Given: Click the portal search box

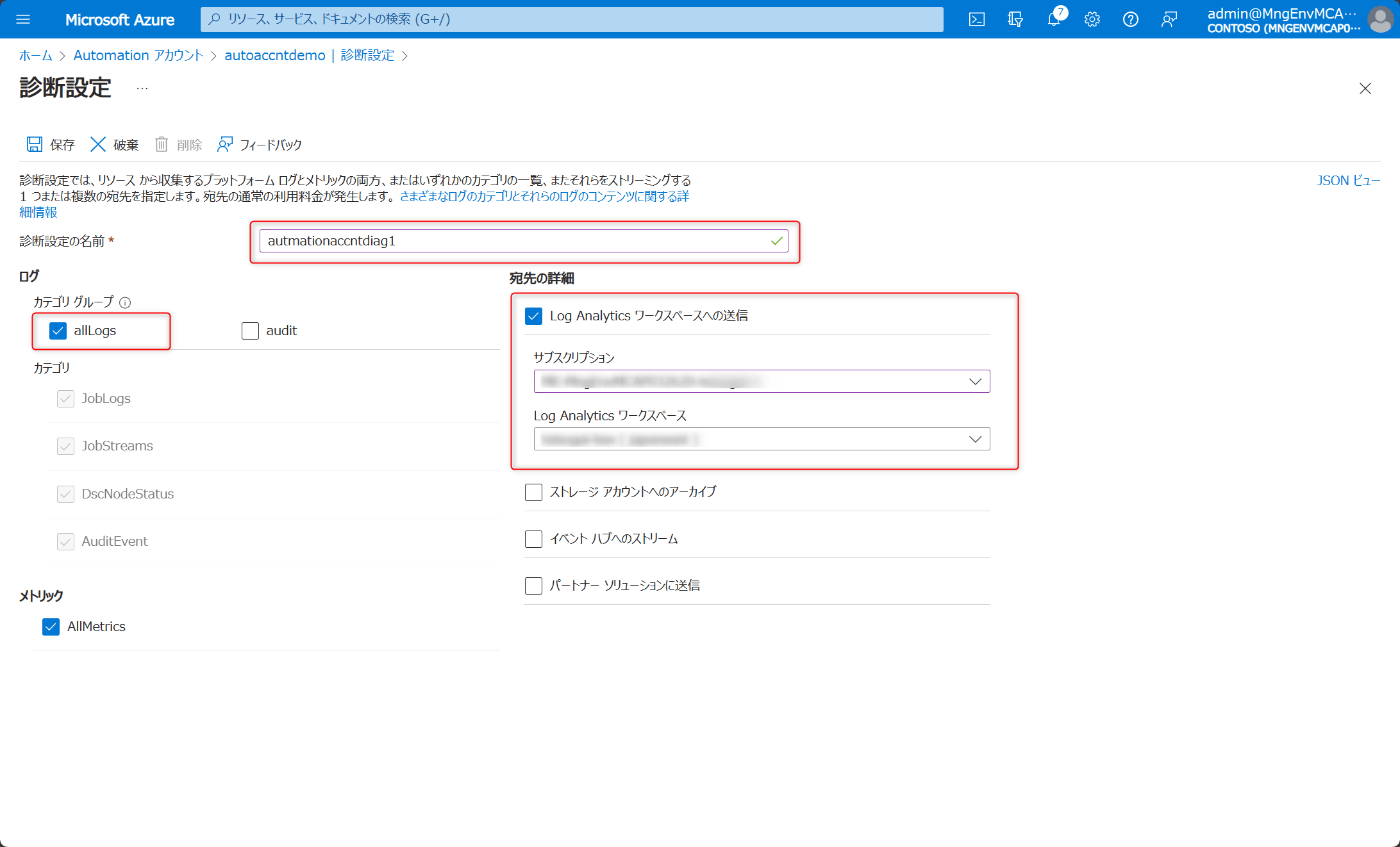Looking at the screenshot, I should coord(572,19).
